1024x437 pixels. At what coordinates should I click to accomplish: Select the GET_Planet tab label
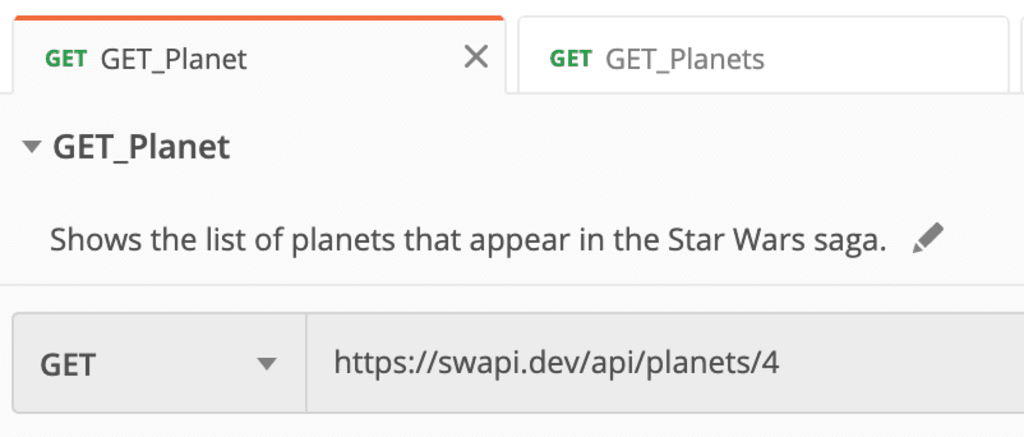click(173, 59)
